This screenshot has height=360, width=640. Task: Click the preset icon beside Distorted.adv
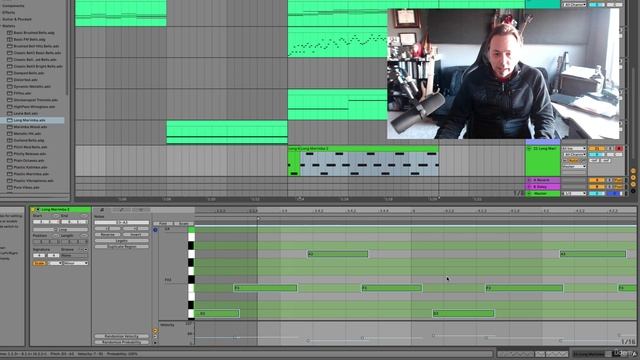pyautogui.click(x=10, y=80)
